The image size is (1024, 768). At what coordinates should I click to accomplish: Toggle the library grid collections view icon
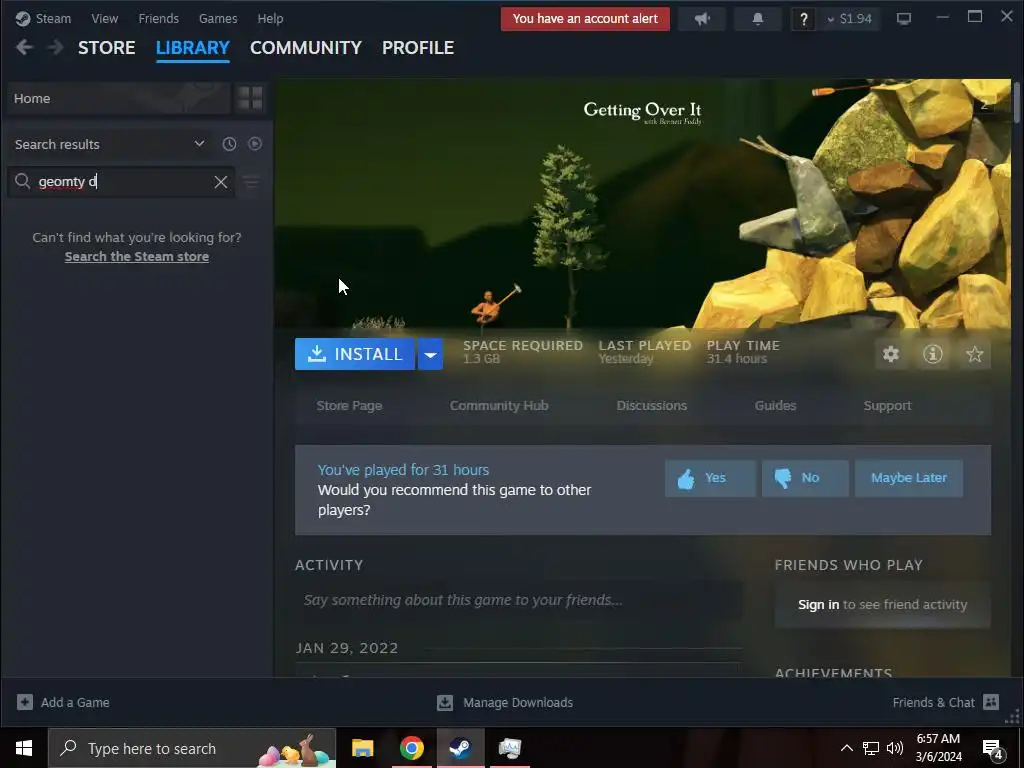tap(250, 99)
